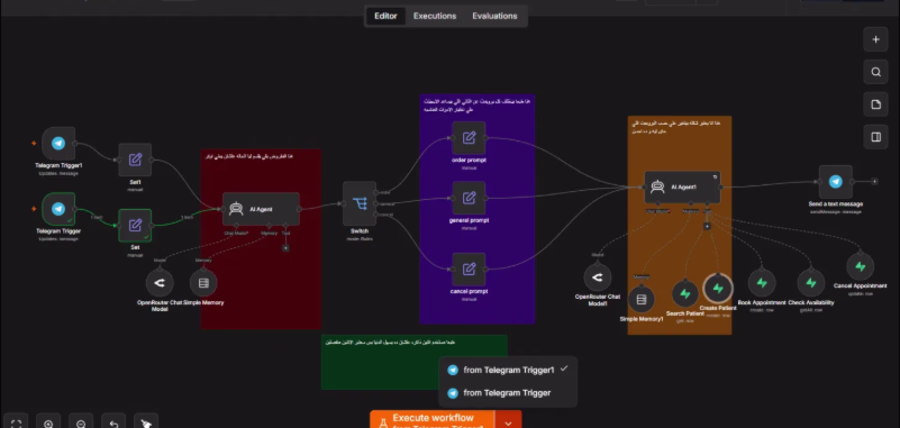Select the Switch node icon
900x428 pixels.
(x=359, y=204)
